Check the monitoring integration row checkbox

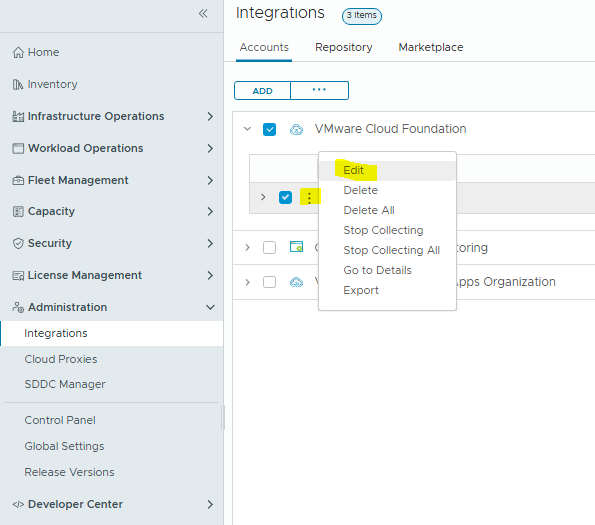click(x=269, y=248)
